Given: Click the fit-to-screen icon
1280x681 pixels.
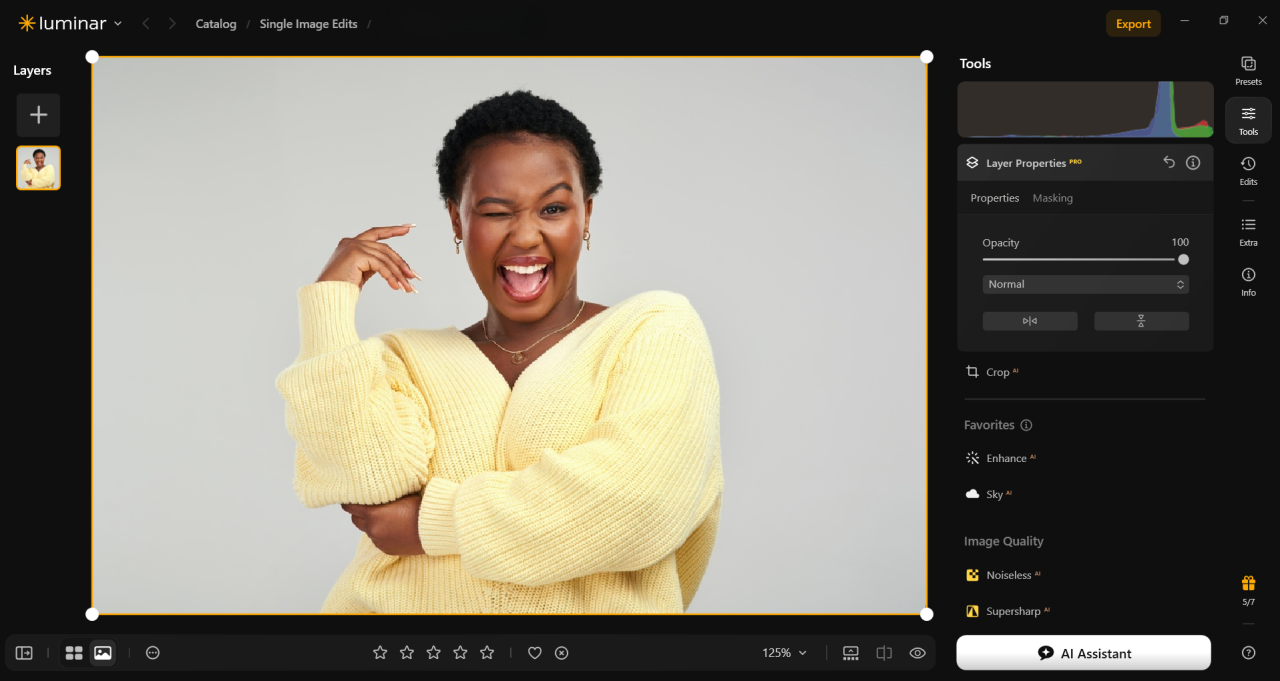Looking at the screenshot, I should pyautogui.click(x=851, y=653).
